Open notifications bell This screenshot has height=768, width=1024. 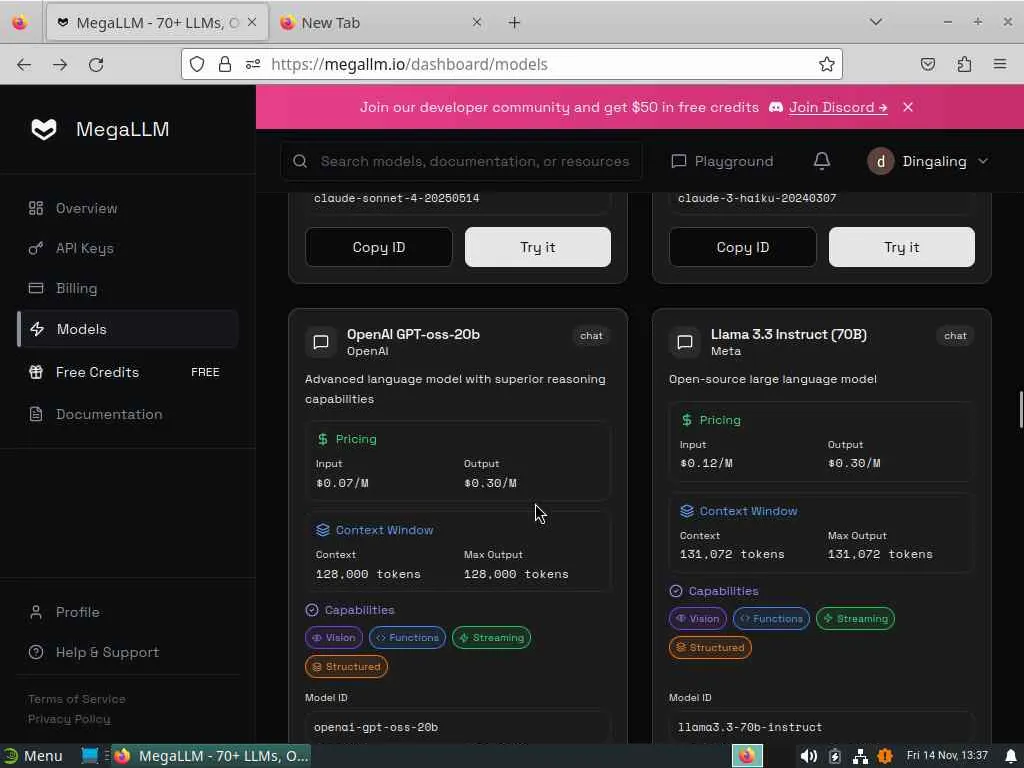tap(822, 161)
